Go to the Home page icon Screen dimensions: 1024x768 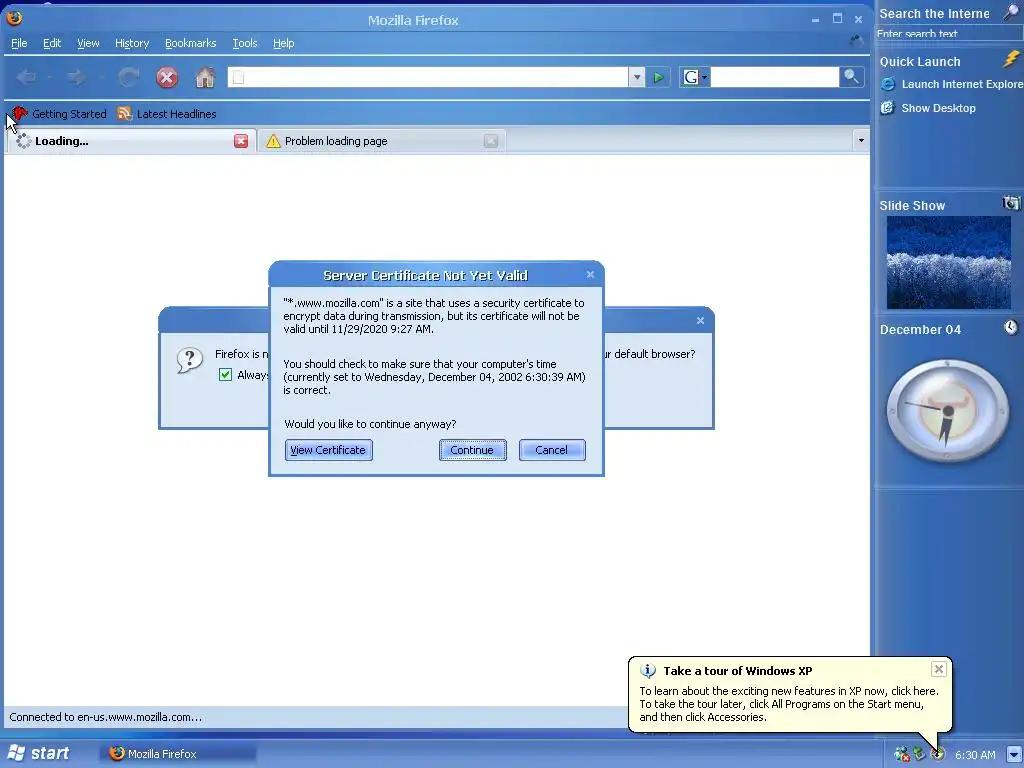(205, 78)
